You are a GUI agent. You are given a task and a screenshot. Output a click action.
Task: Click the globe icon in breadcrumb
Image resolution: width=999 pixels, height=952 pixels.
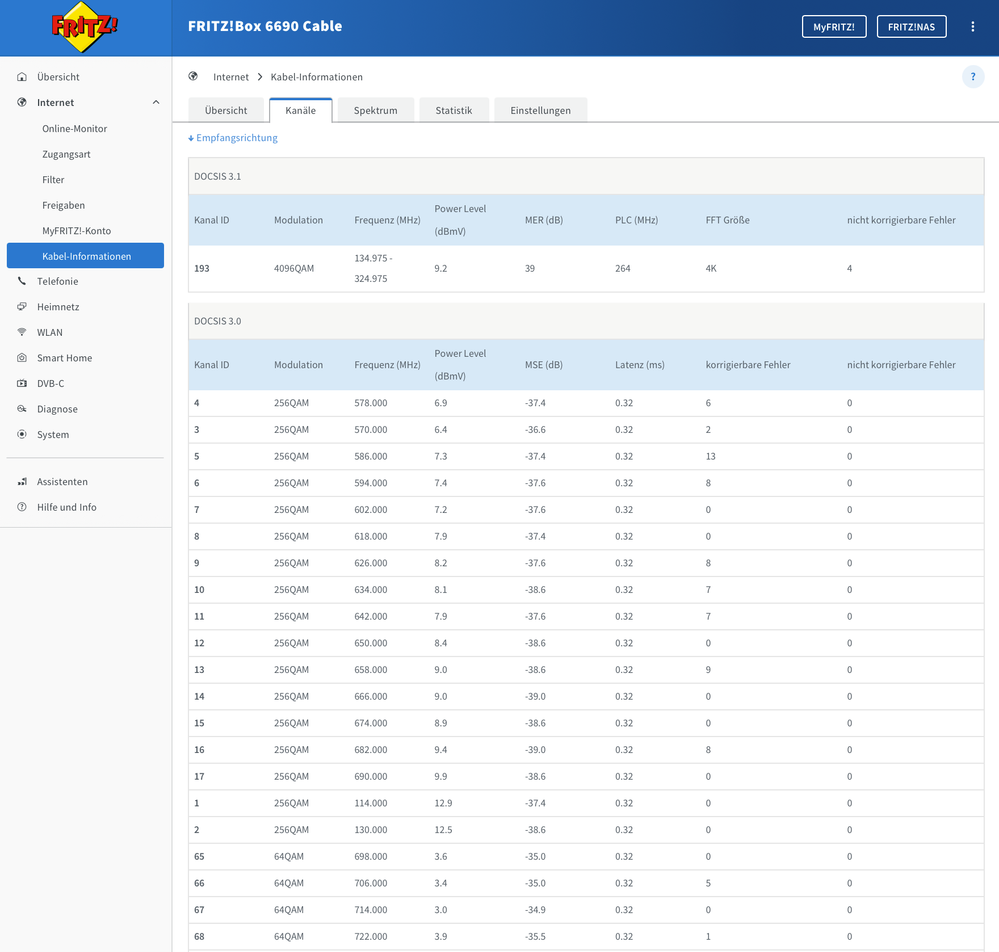click(x=194, y=77)
